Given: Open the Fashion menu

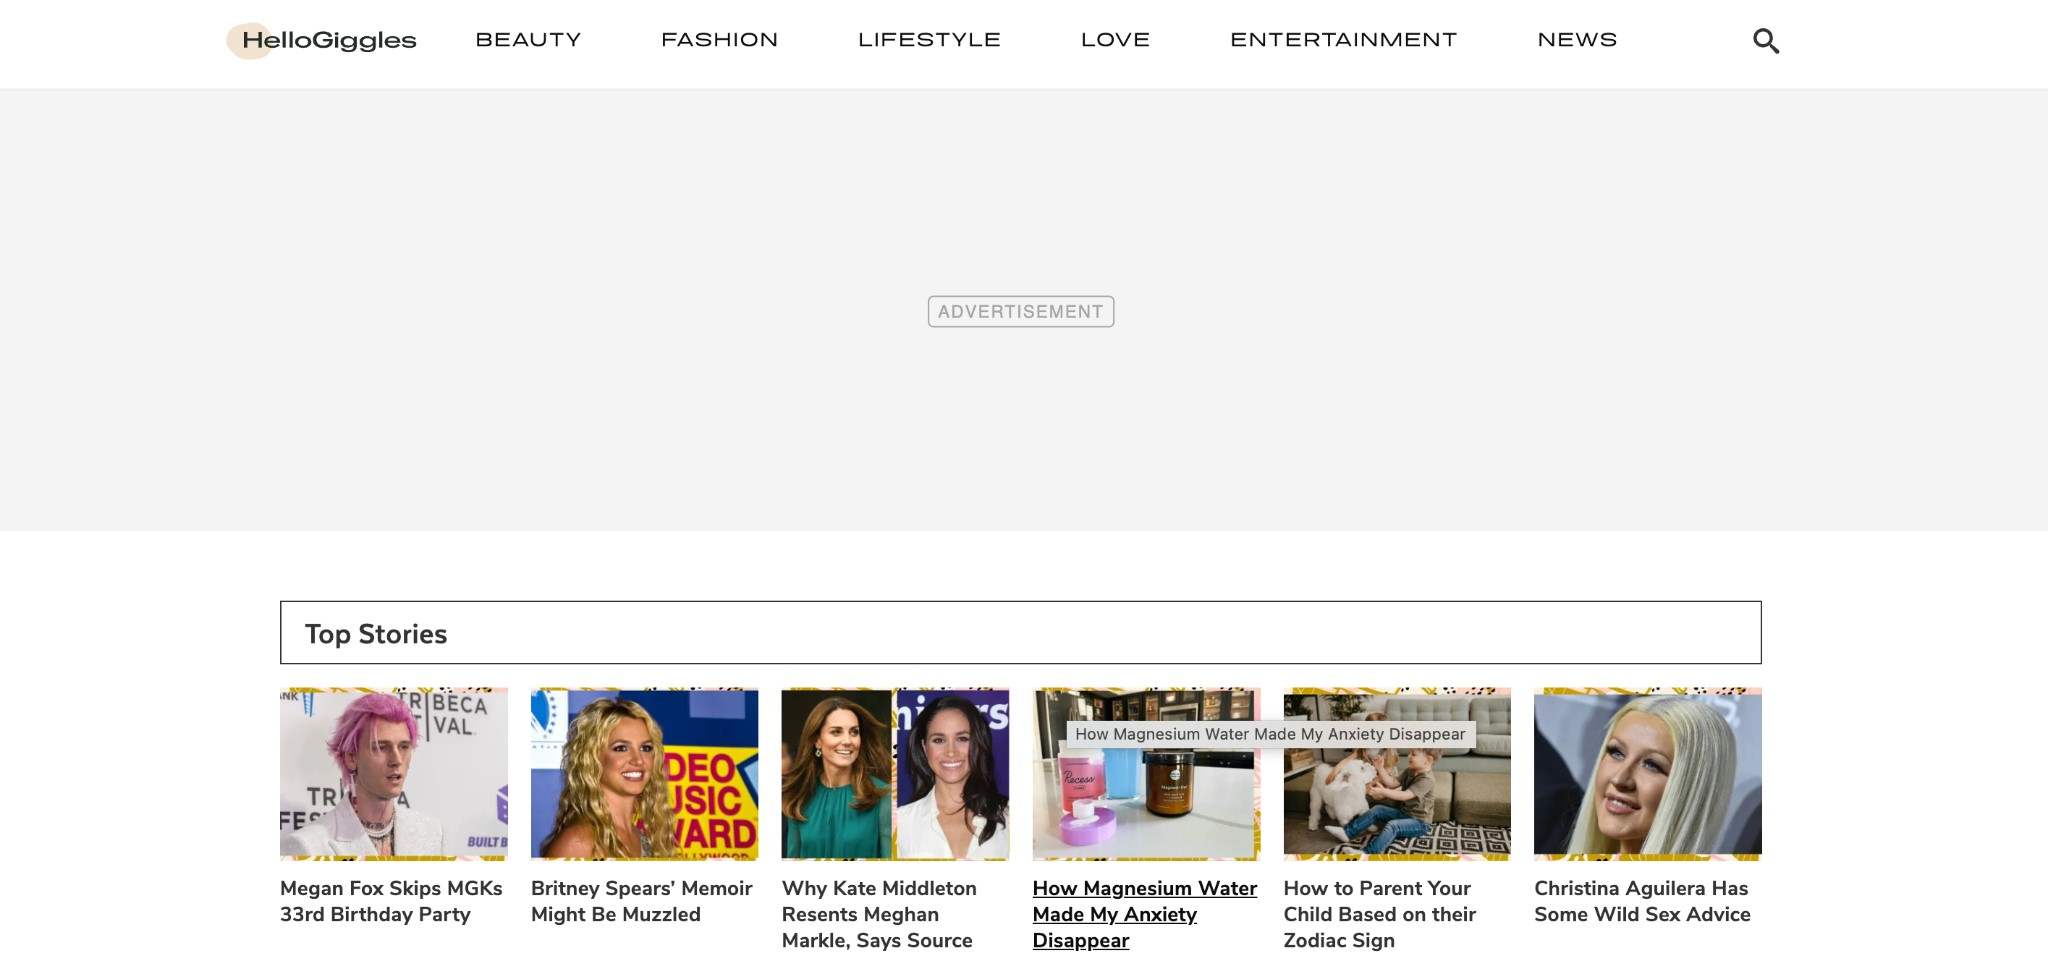Looking at the screenshot, I should (x=719, y=40).
